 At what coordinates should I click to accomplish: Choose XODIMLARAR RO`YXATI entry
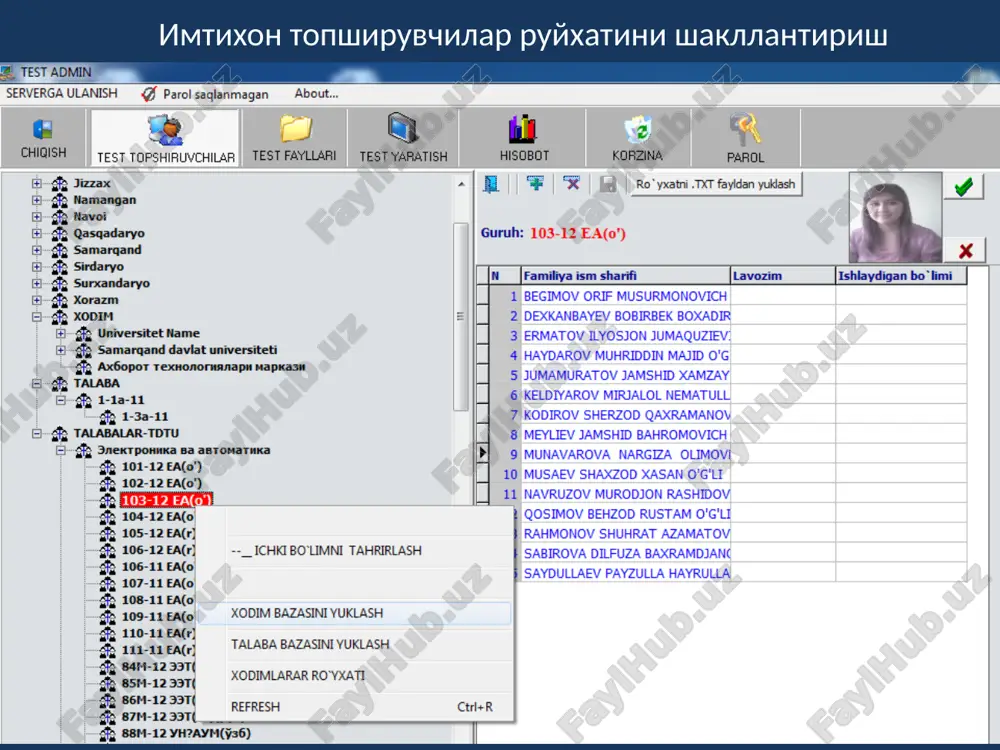click(354, 675)
